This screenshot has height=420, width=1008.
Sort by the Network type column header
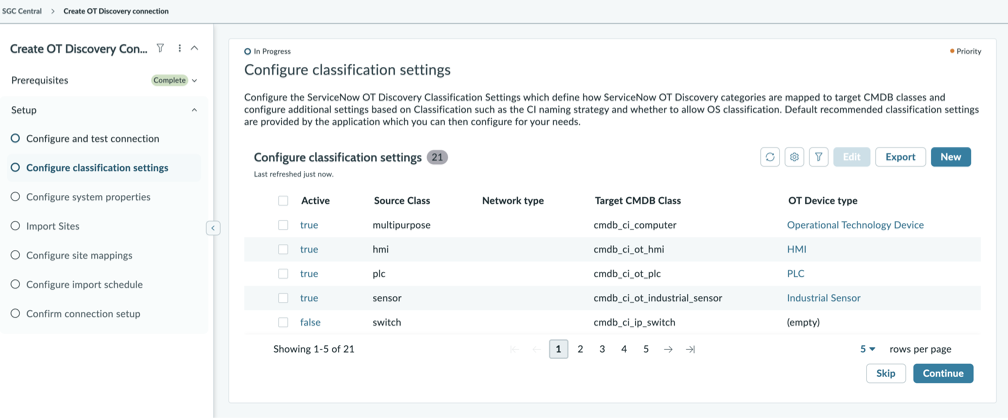click(x=513, y=201)
